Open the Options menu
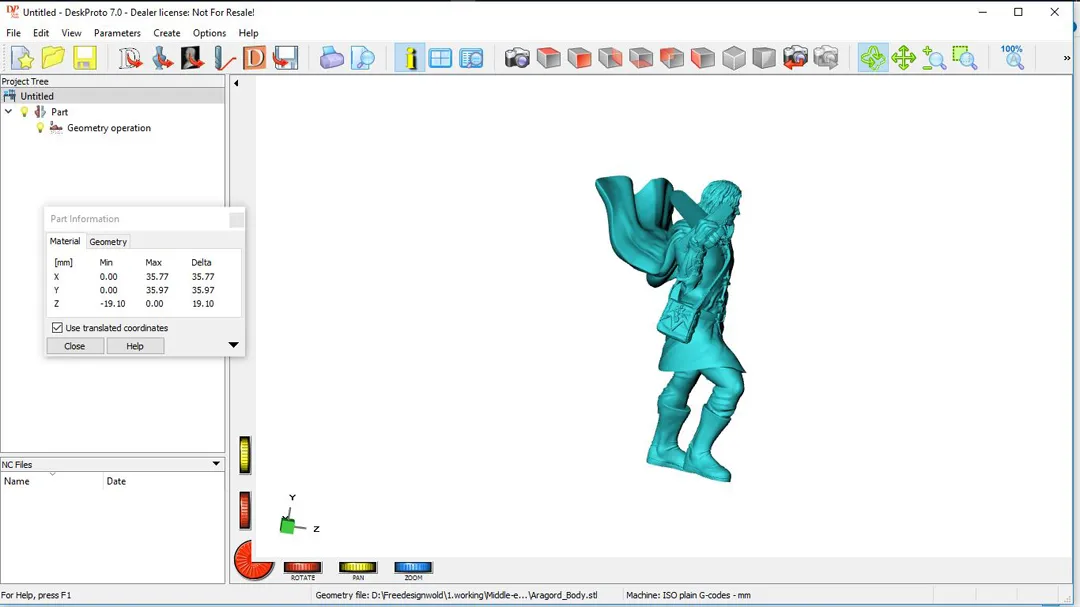The image size is (1080, 607). [x=209, y=33]
